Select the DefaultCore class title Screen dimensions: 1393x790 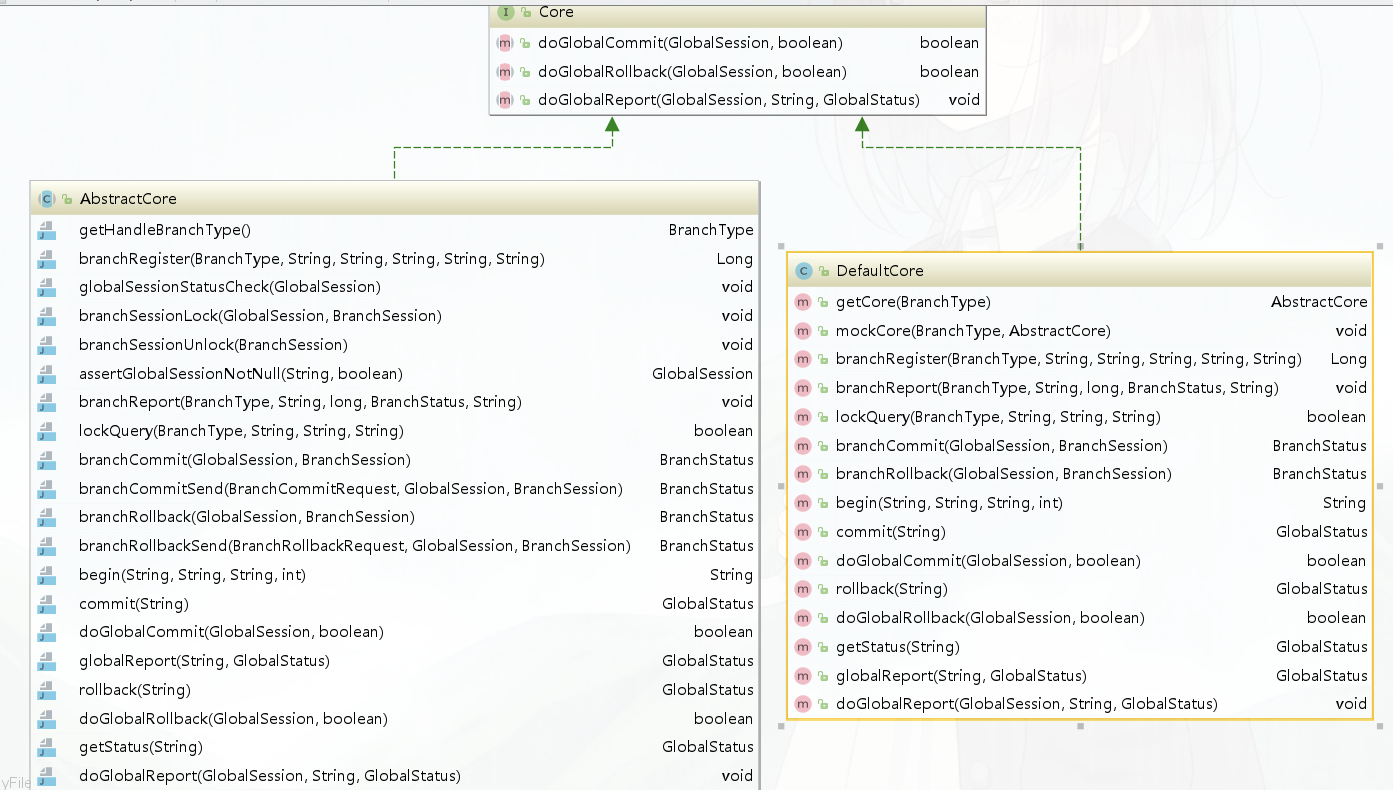click(x=880, y=271)
